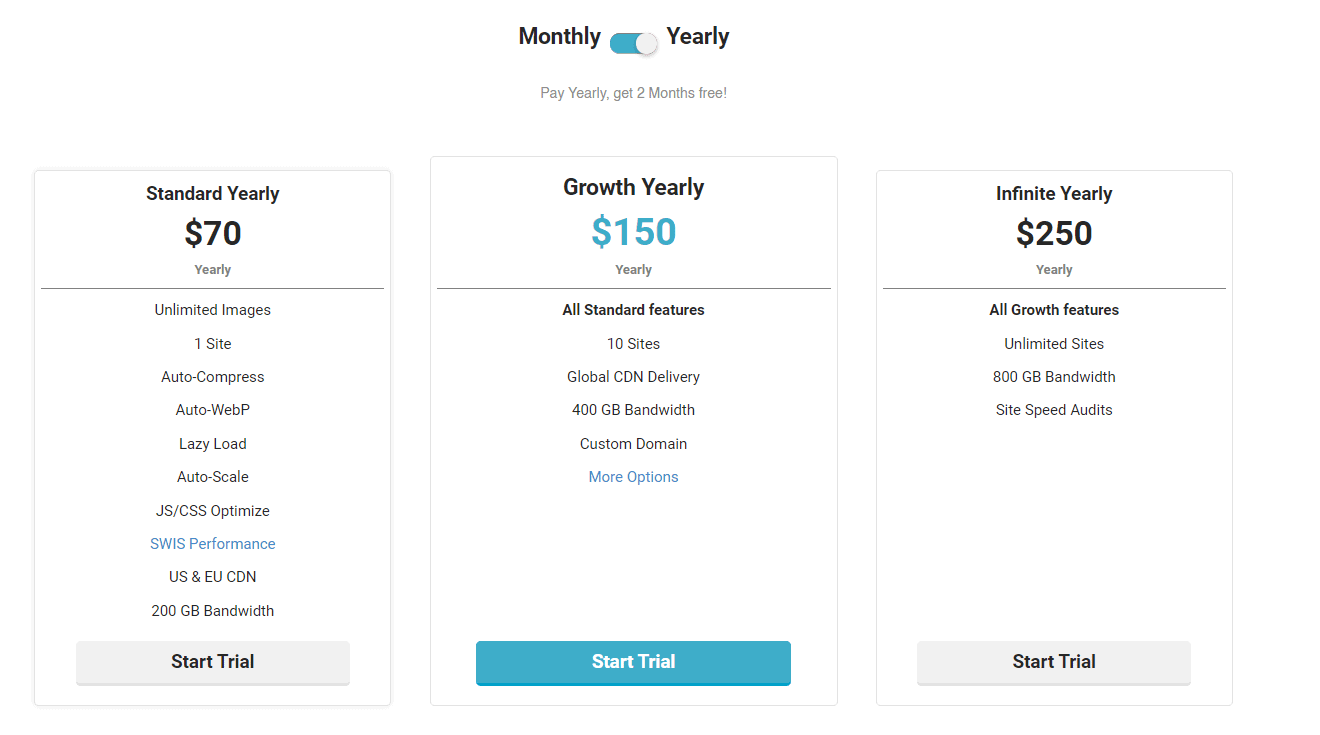Image resolution: width=1320 pixels, height=735 pixels.
Task: Open the SWIS Performance link
Action: 212,543
